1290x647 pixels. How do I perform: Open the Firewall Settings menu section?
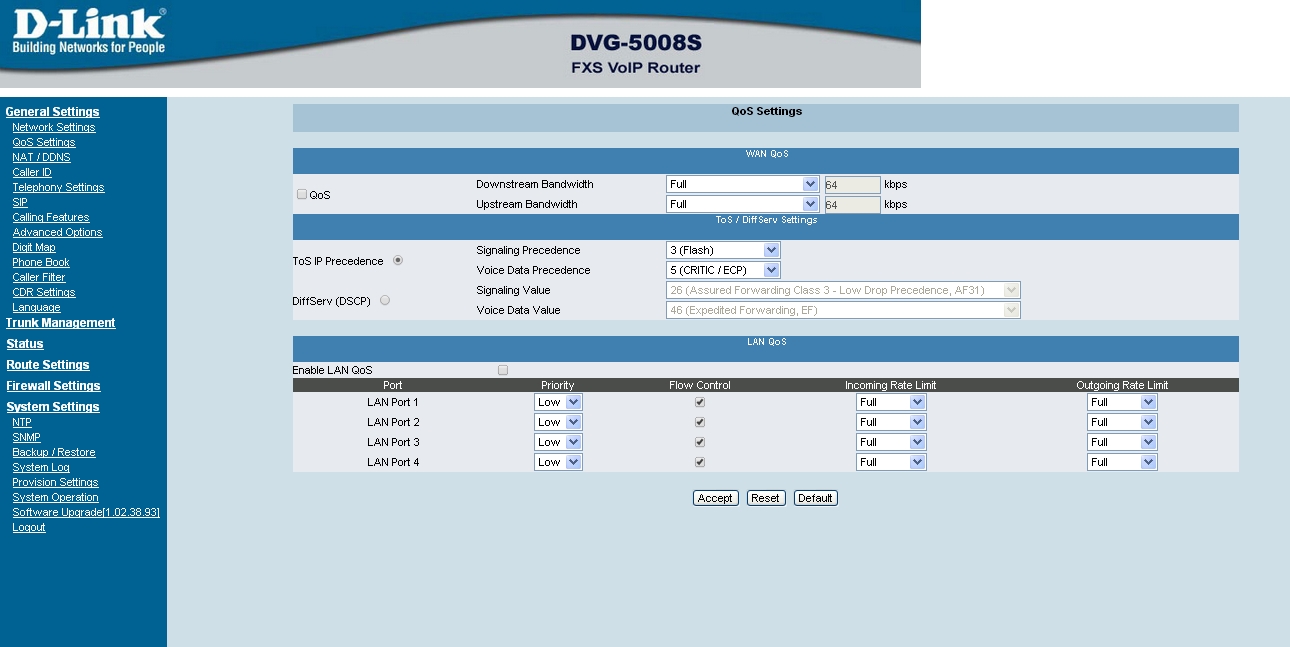point(53,386)
